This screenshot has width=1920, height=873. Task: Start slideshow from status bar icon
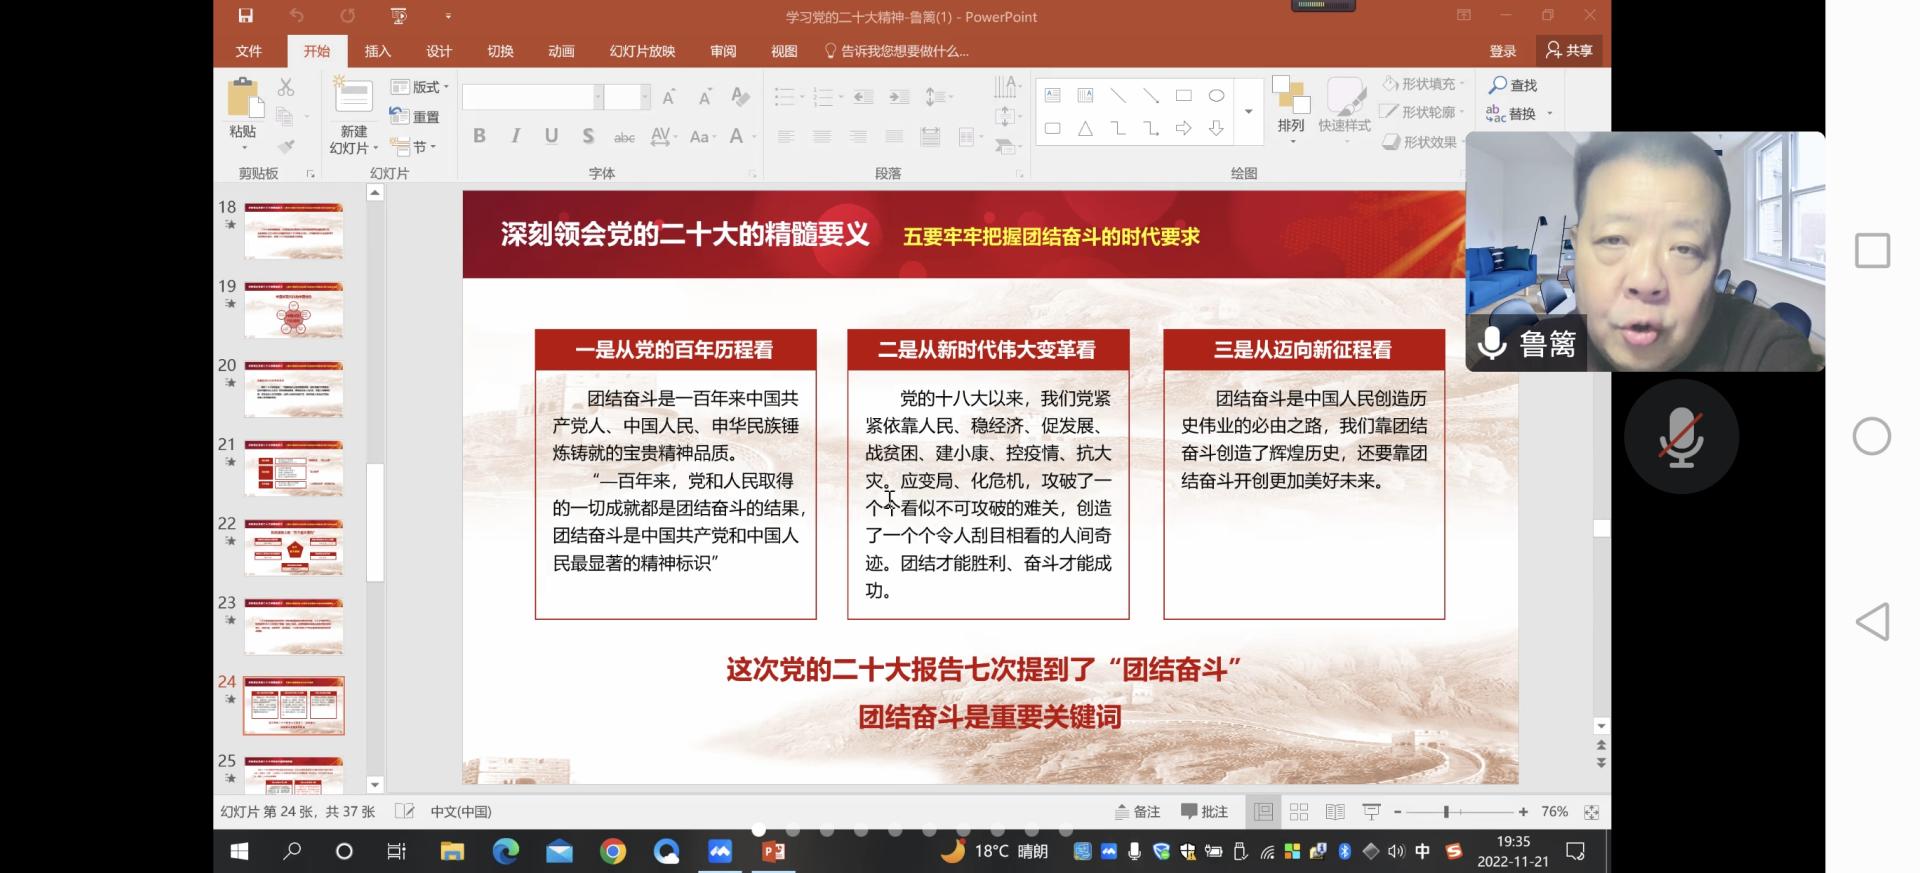1371,812
